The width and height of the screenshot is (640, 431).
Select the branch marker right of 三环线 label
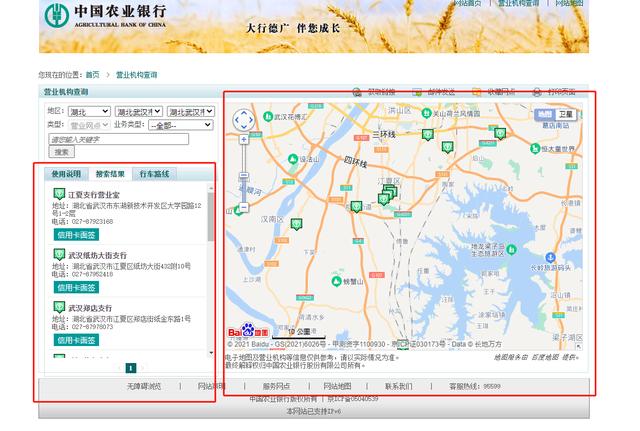427,134
